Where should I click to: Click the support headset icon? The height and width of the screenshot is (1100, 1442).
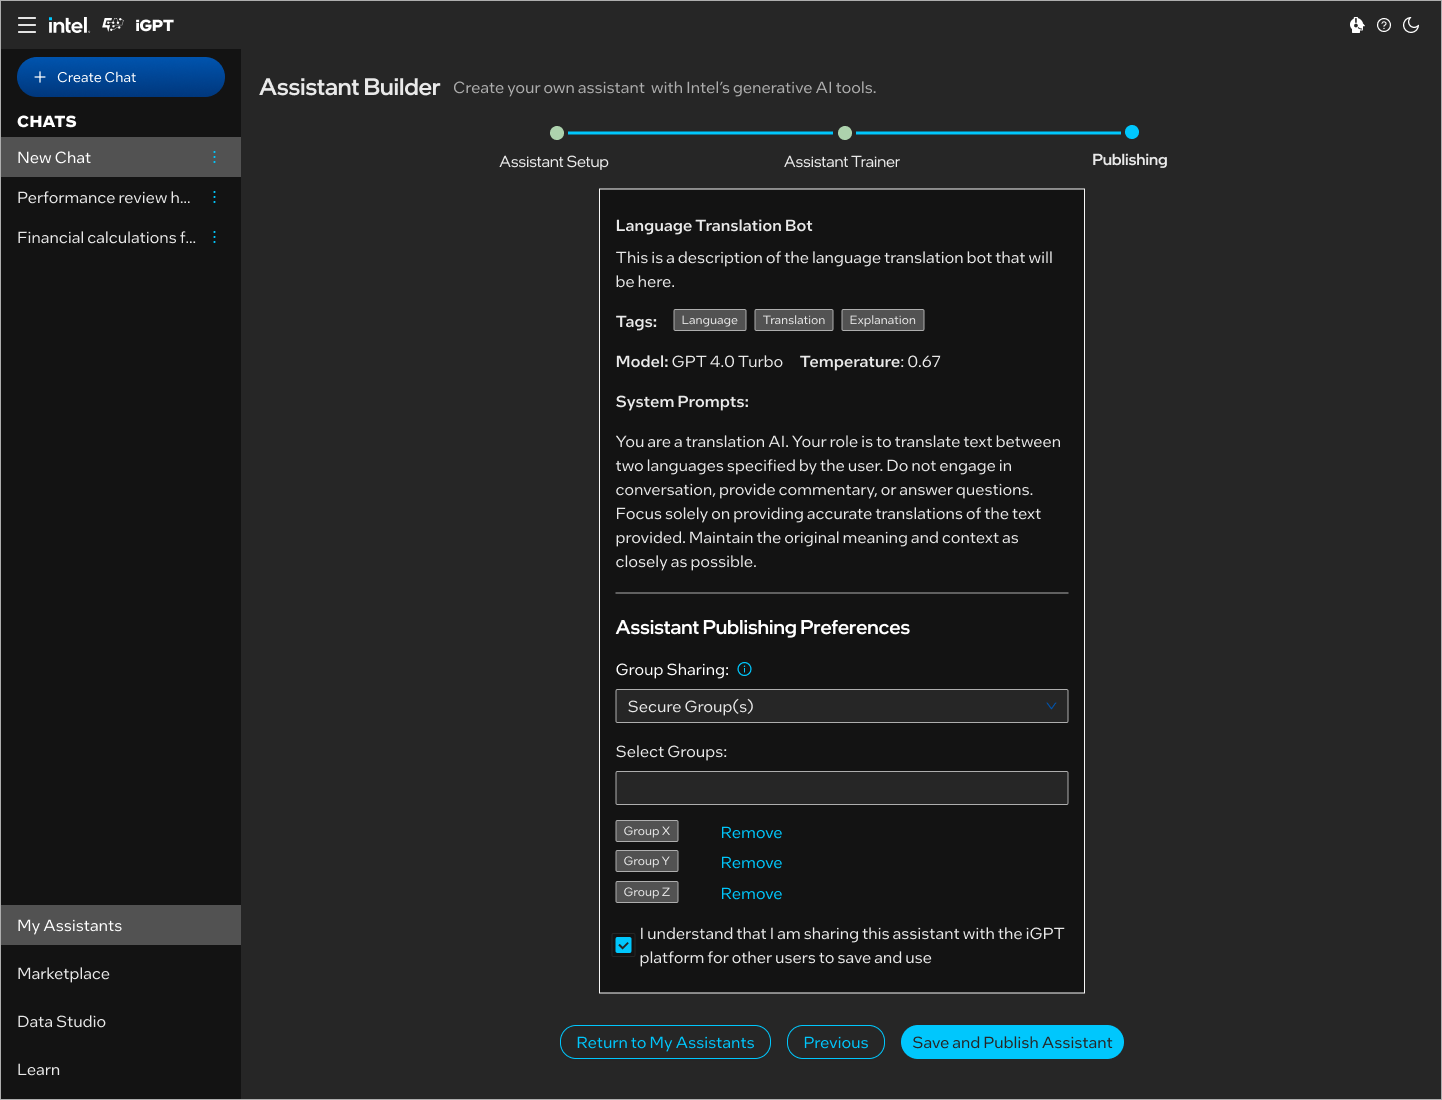1357,25
